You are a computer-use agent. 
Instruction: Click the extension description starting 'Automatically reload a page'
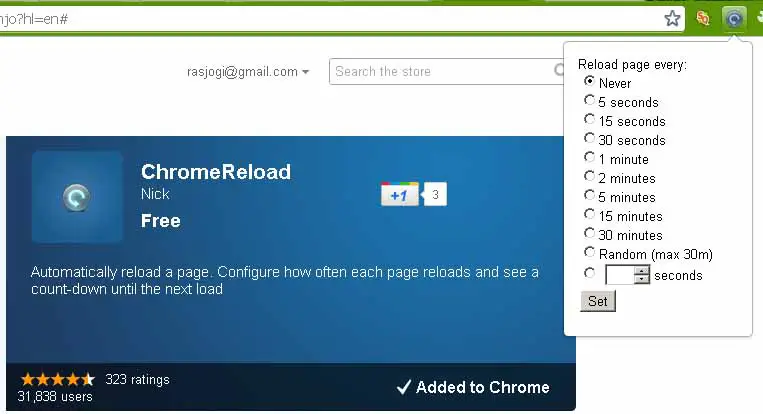[x=285, y=280]
